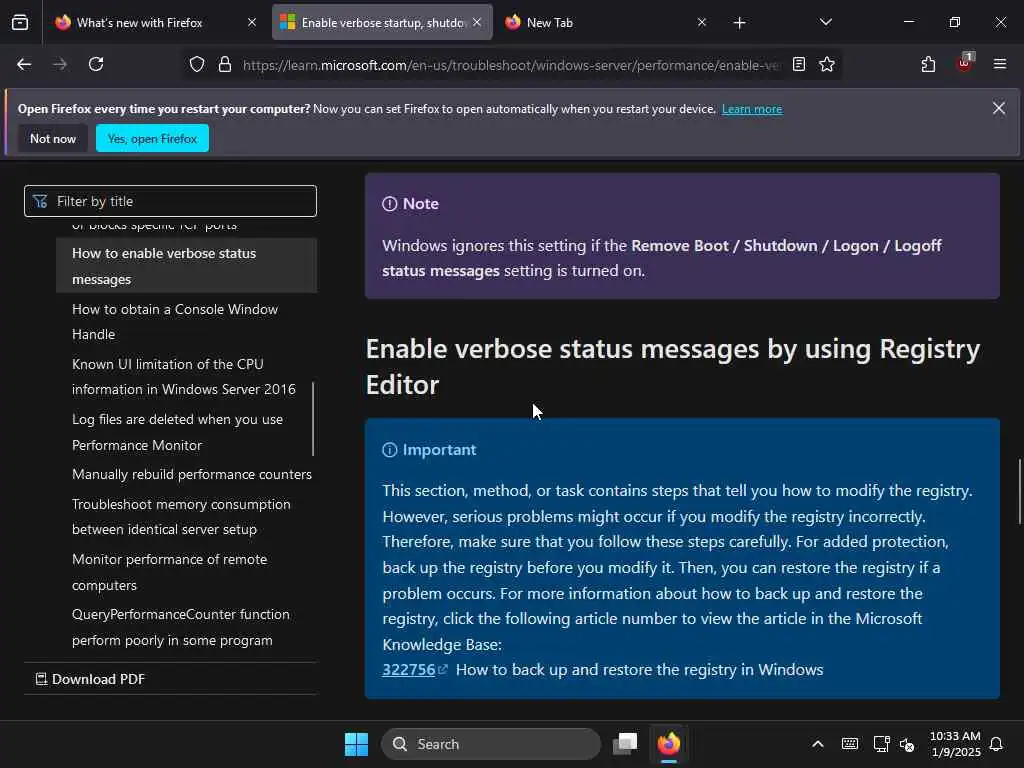The image size is (1024, 768).
Task: Open How to obtain a Console Window Handle
Action: click(174, 321)
